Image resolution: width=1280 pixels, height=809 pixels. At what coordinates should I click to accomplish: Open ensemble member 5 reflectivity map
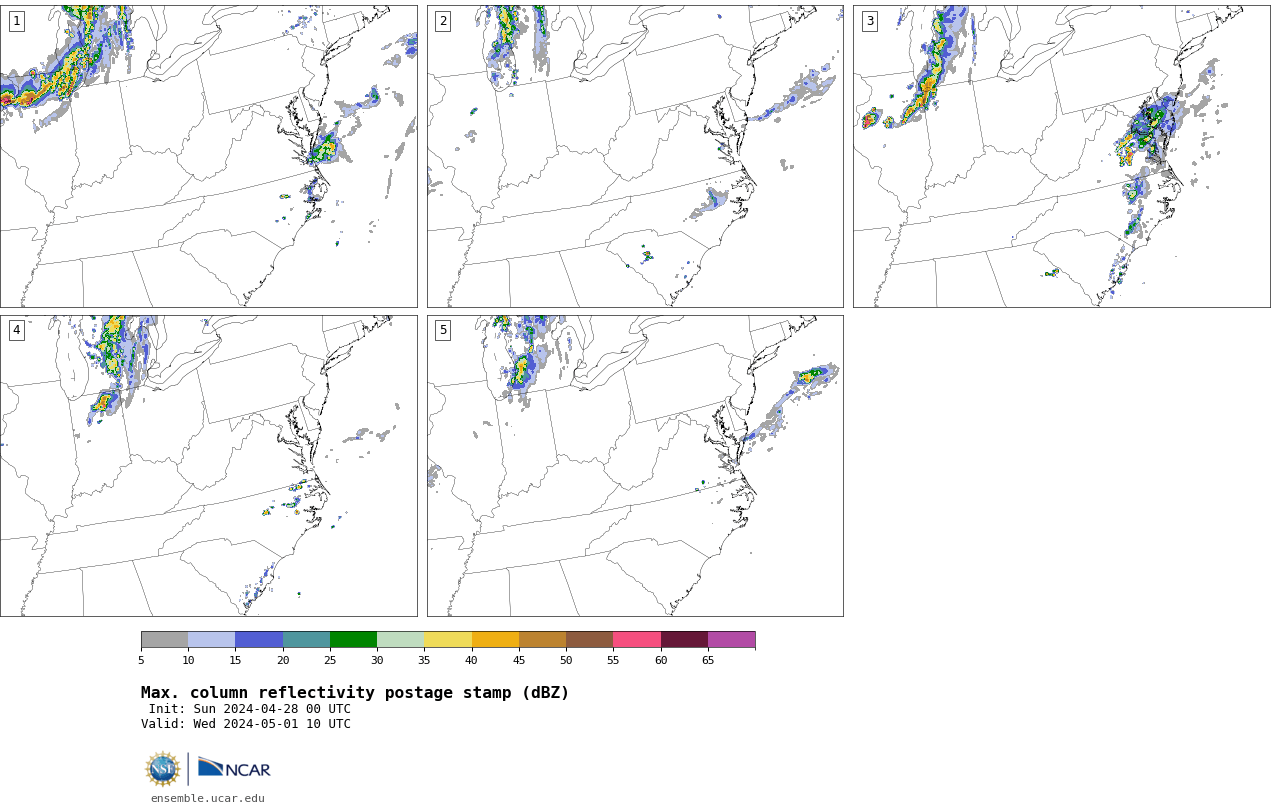coord(635,466)
